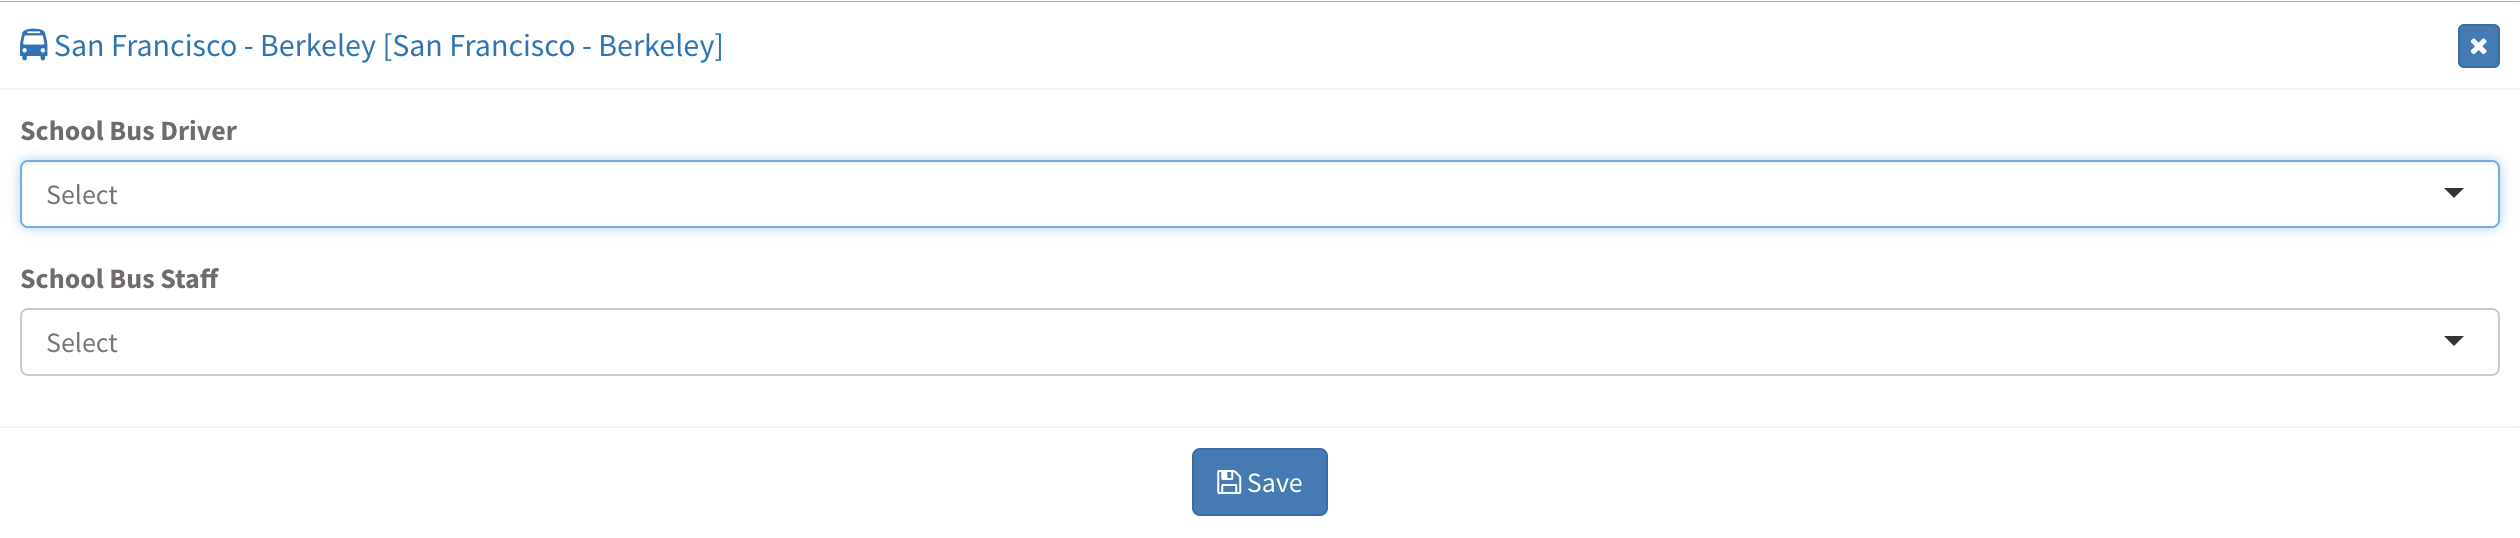
Task: Click the Select placeholder in the staff field
Action: tap(82, 343)
